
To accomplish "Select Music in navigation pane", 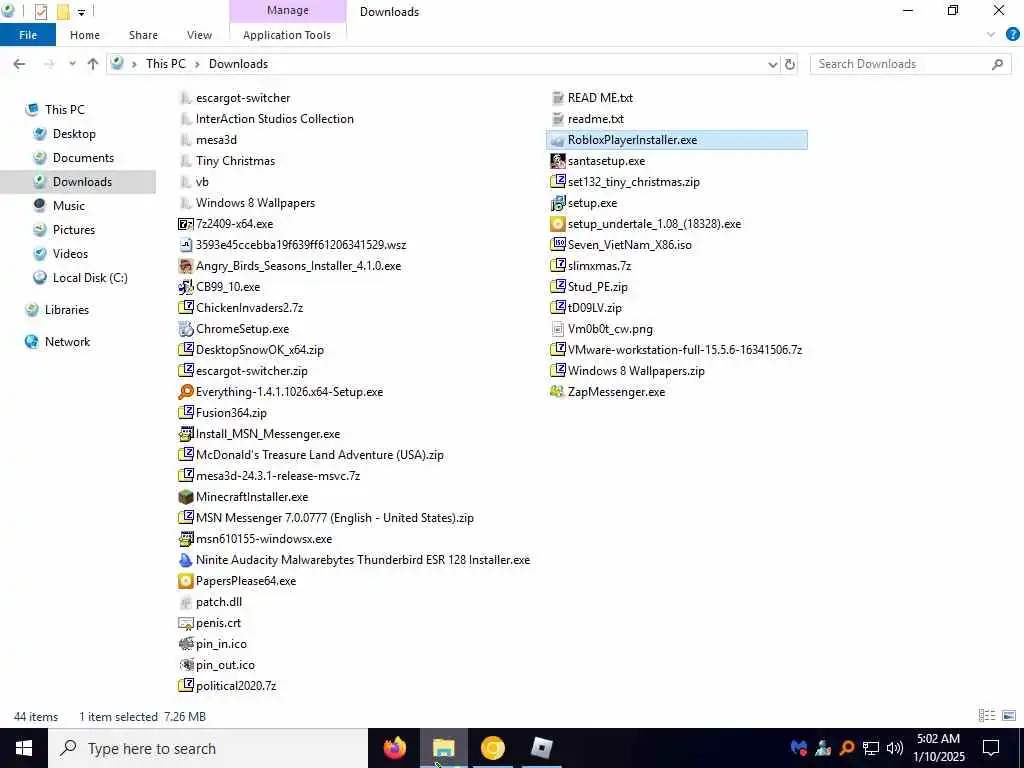I will 69,206.
